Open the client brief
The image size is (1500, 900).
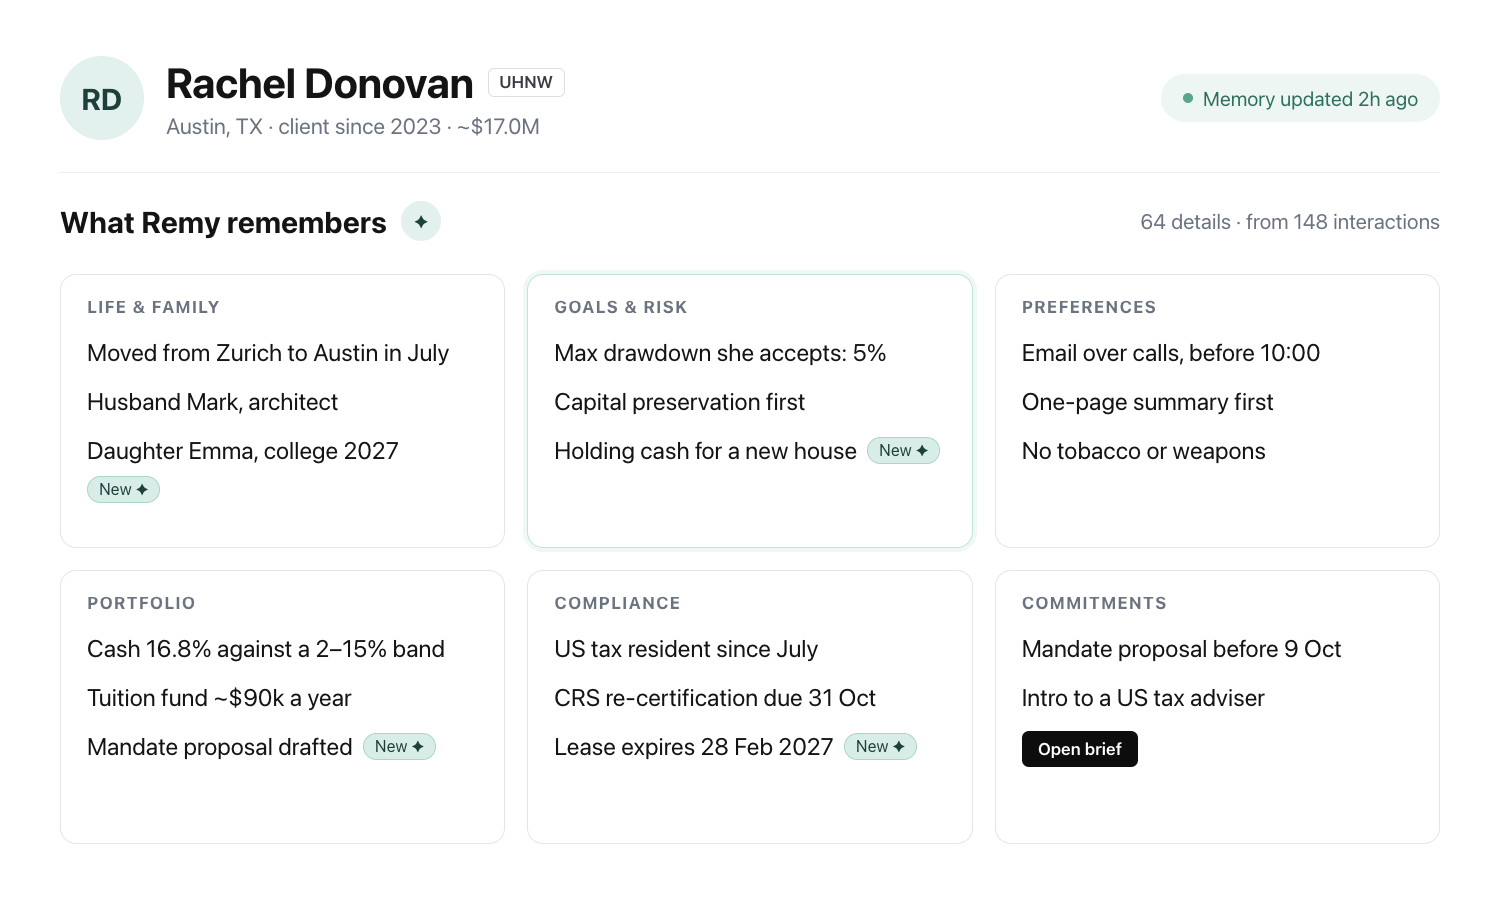1080,749
